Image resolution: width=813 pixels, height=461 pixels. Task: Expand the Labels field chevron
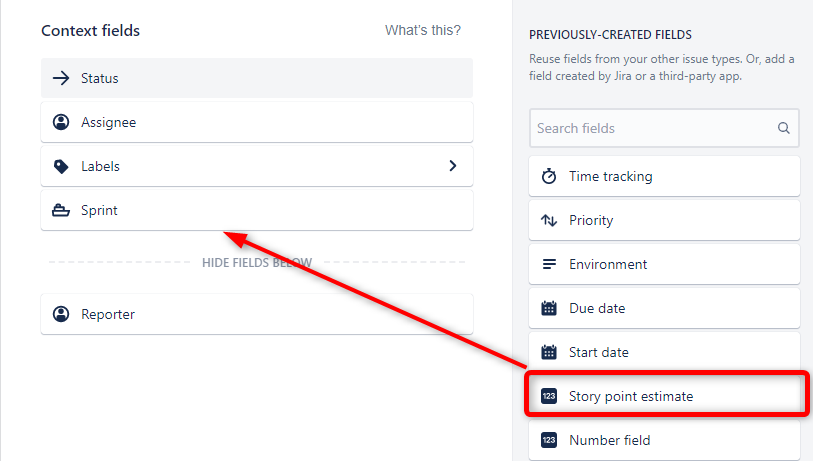tap(453, 166)
